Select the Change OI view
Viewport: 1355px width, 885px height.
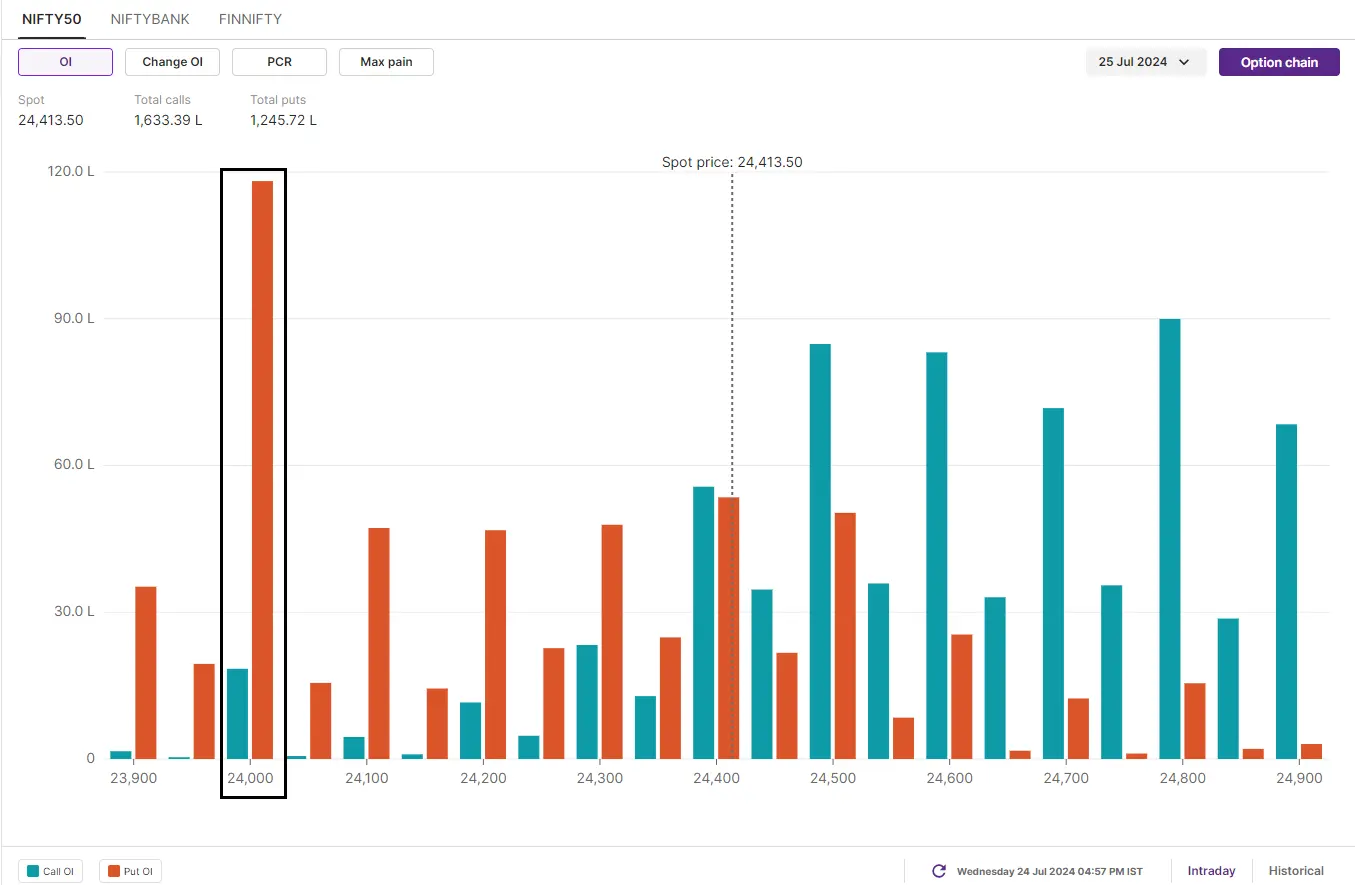tap(172, 62)
